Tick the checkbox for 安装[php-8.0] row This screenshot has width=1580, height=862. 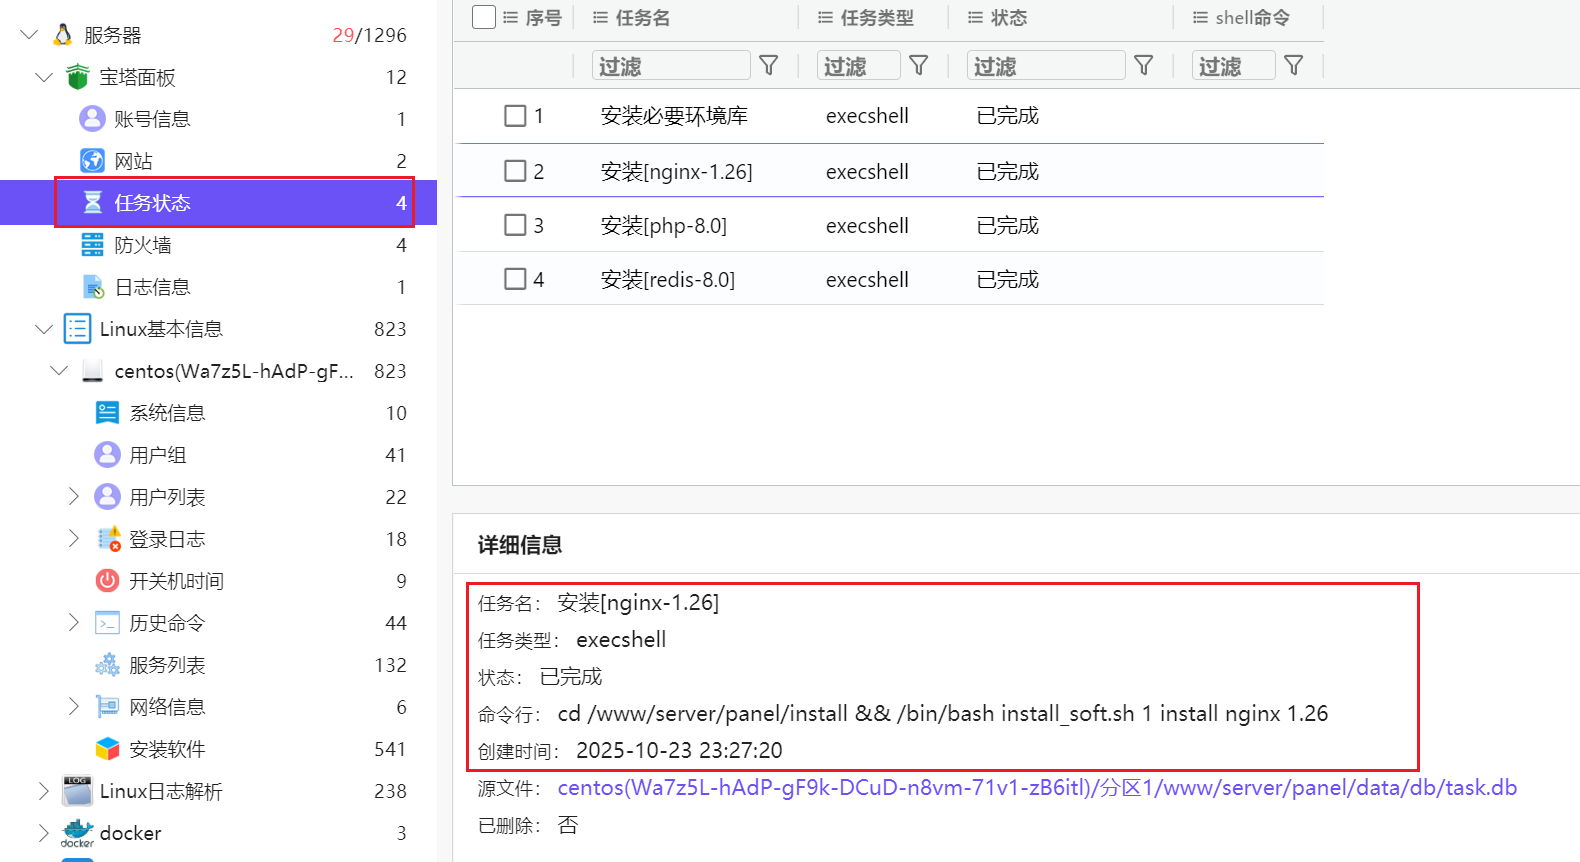click(515, 225)
